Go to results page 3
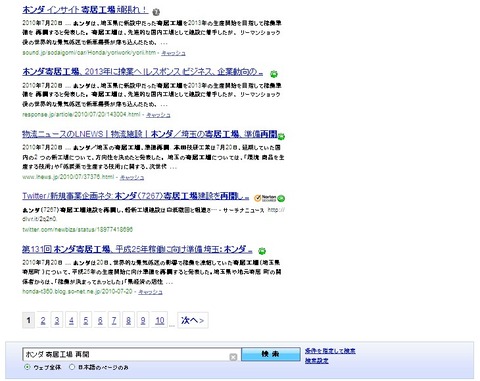Image resolution: width=480 pixels, height=381 pixels. [57, 320]
